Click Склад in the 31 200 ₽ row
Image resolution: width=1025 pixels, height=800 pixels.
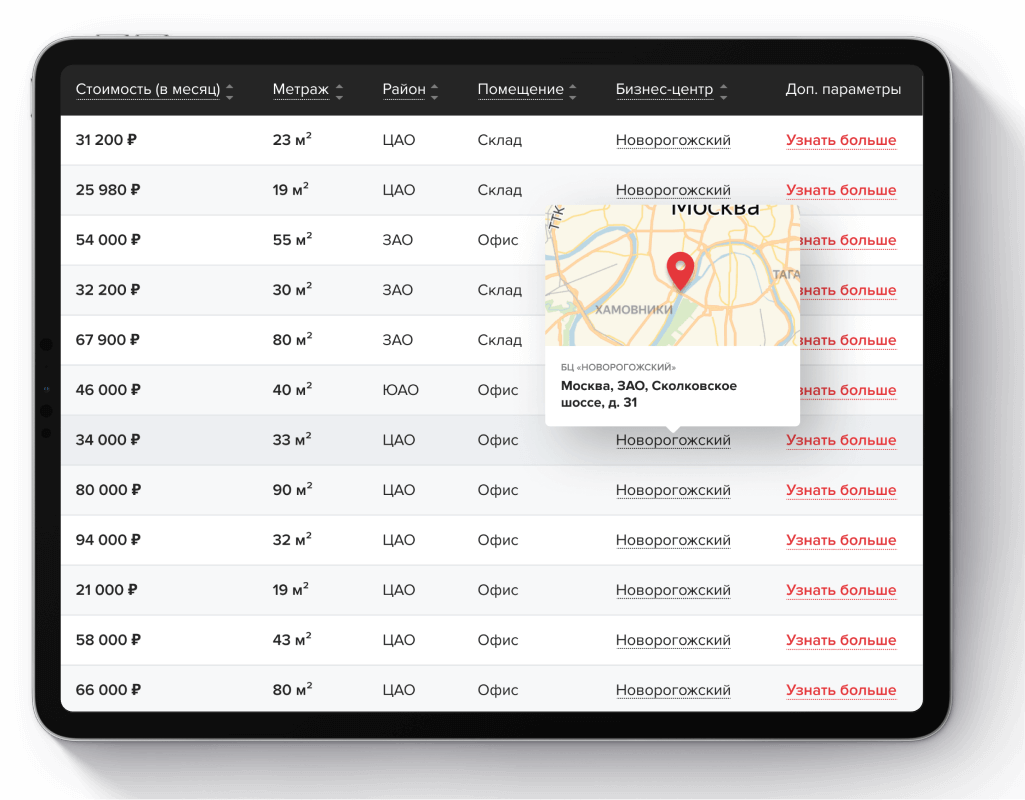pyautogui.click(x=499, y=140)
